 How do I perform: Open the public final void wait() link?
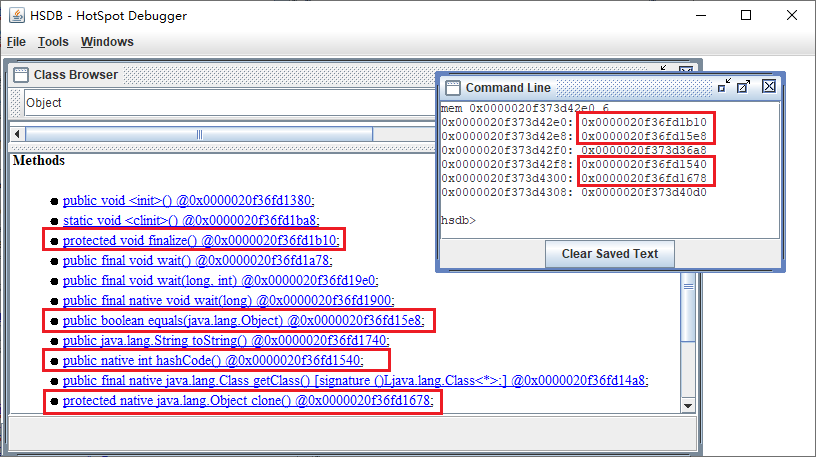click(x=197, y=260)
